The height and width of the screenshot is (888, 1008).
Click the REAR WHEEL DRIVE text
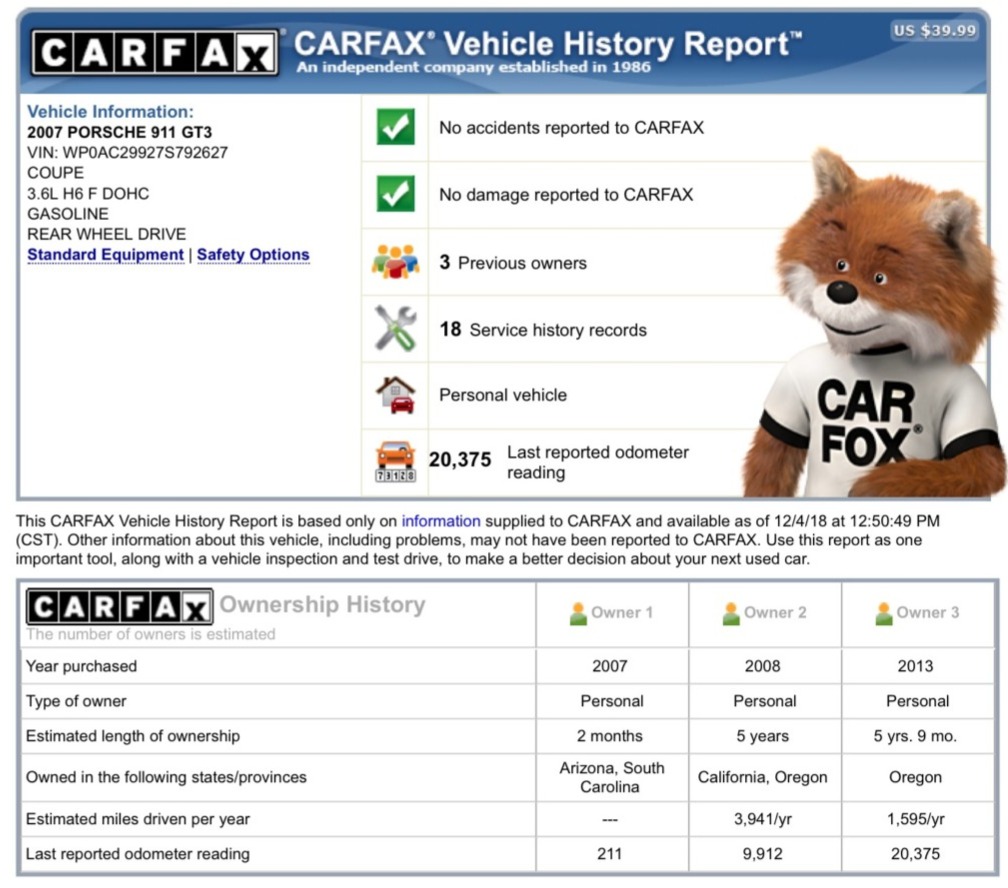(106, 234)
